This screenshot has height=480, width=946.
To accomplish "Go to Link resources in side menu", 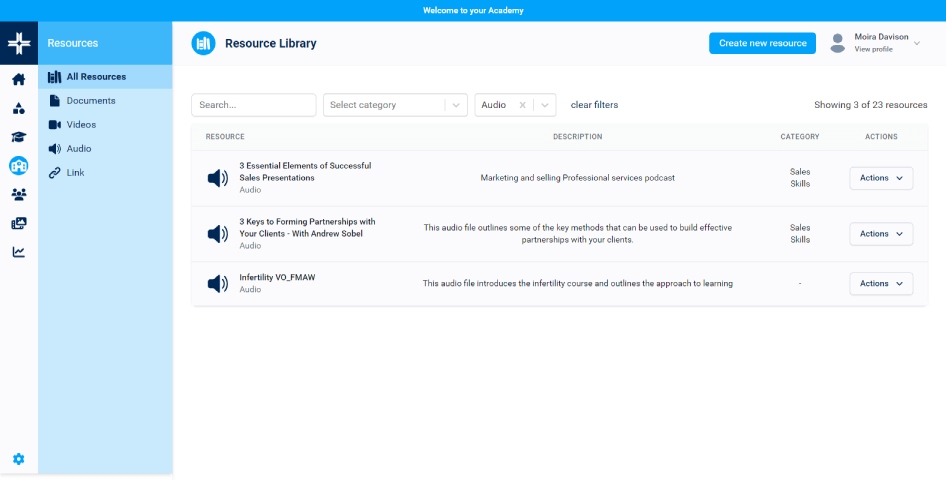I will coord(76,173).
